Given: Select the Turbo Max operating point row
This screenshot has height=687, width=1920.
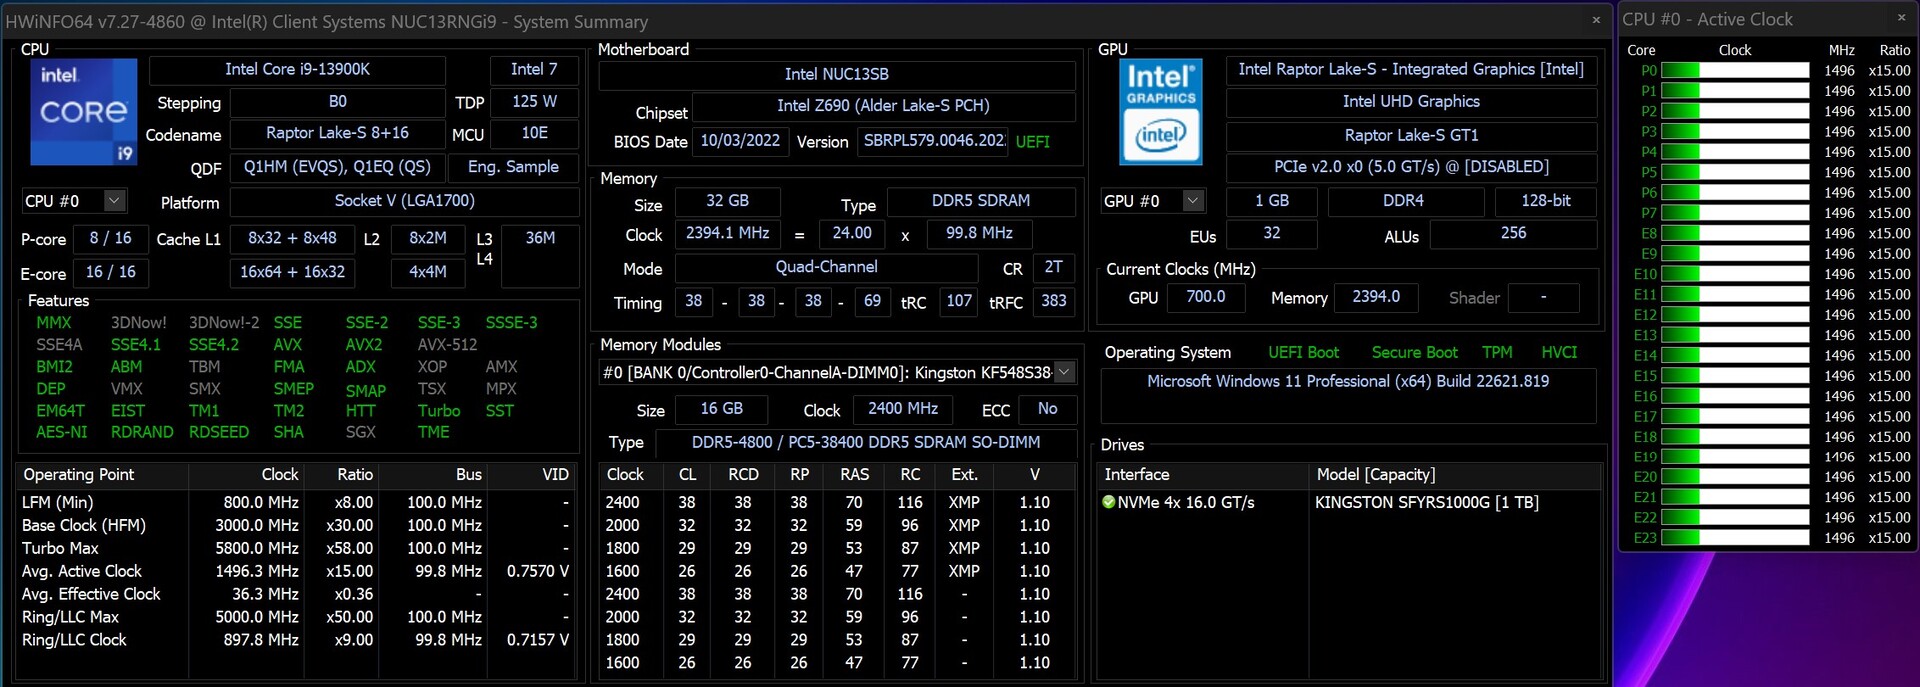Looking at the screenshot, I should coord(296,548).
